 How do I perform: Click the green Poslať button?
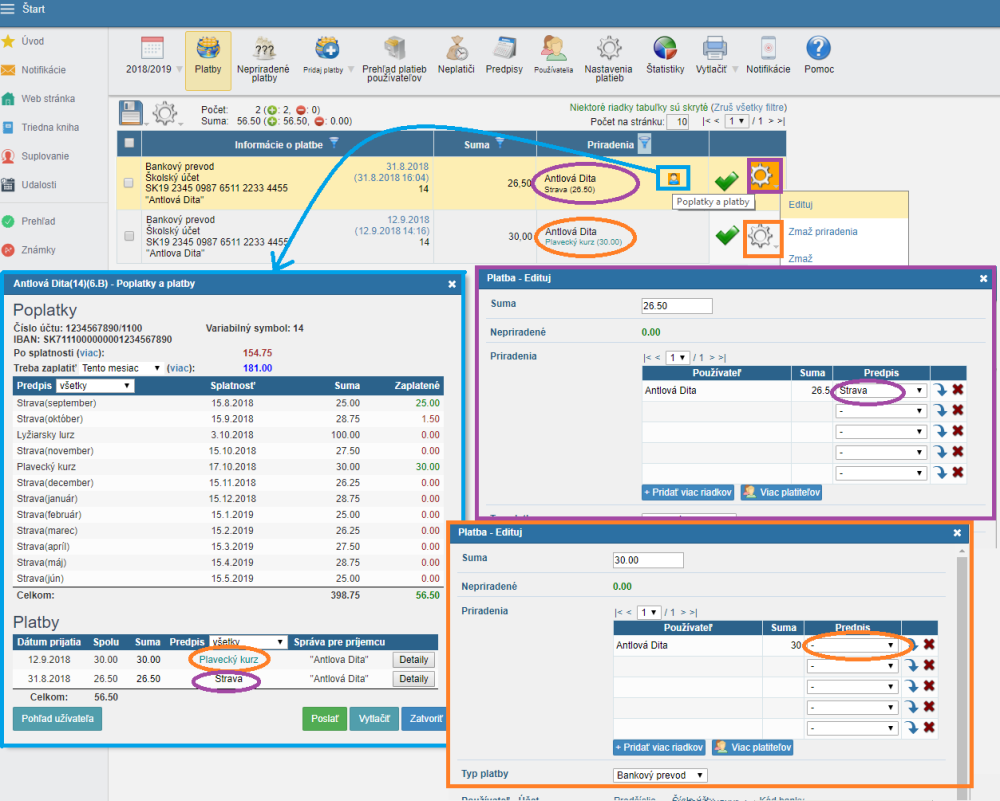[x=322, y=718]
